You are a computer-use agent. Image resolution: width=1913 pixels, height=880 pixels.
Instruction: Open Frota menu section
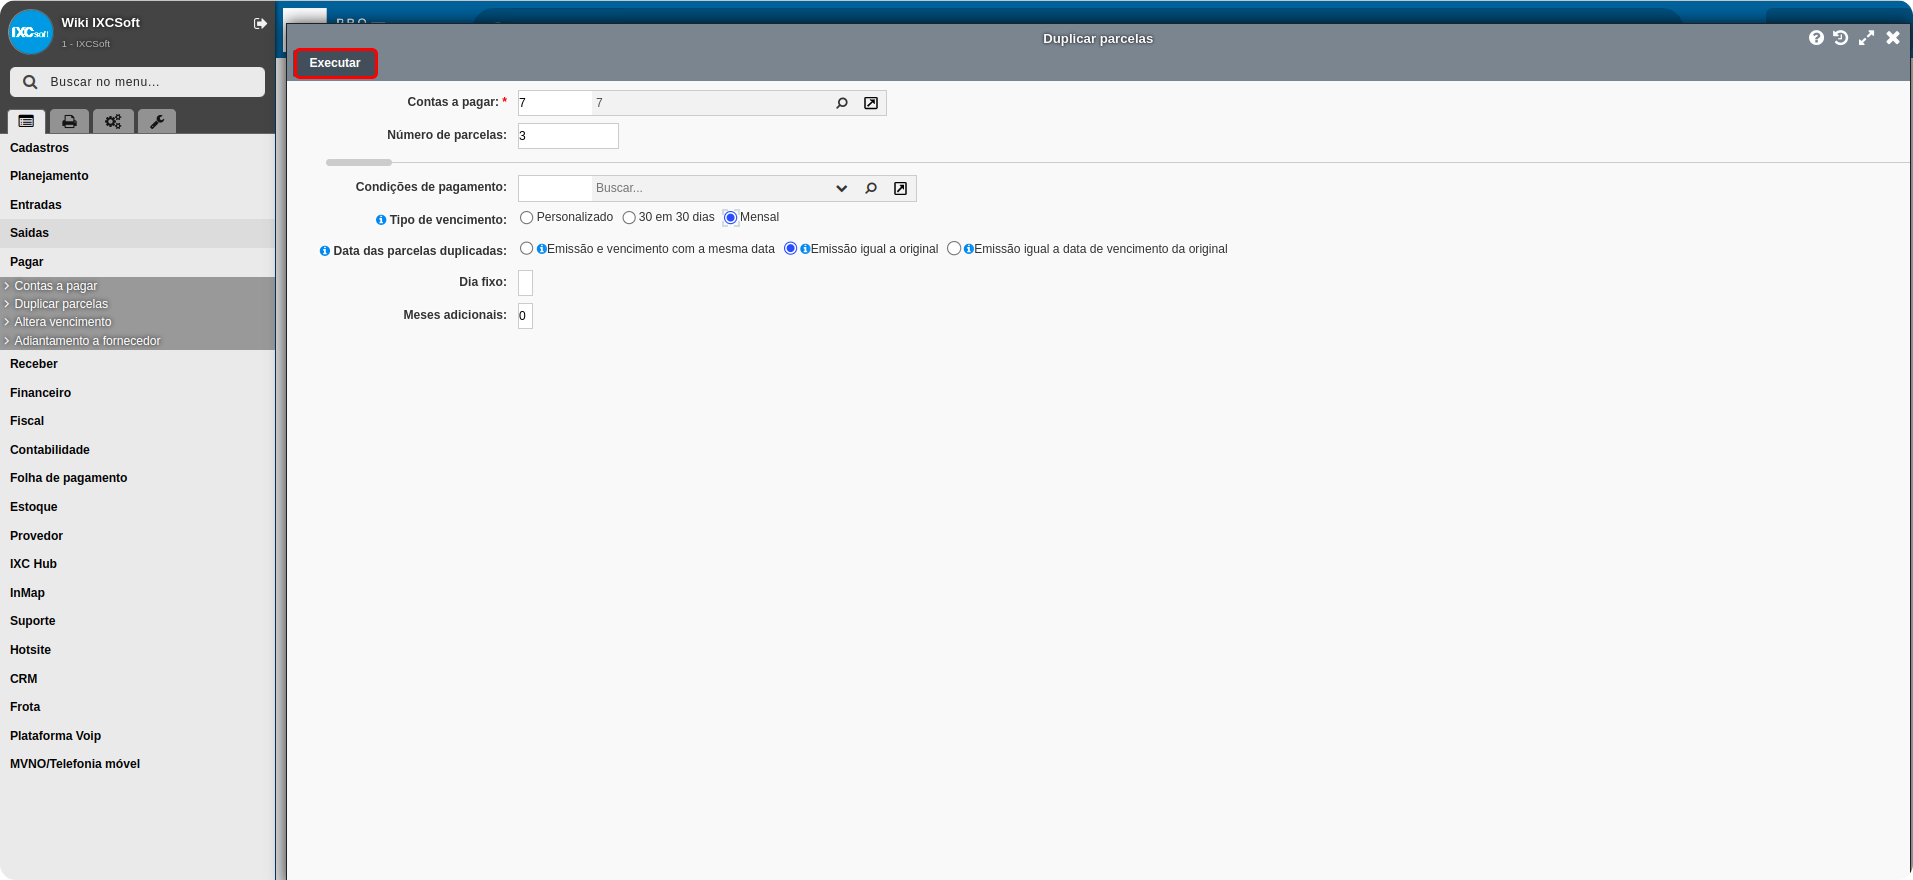coord(137,707)
